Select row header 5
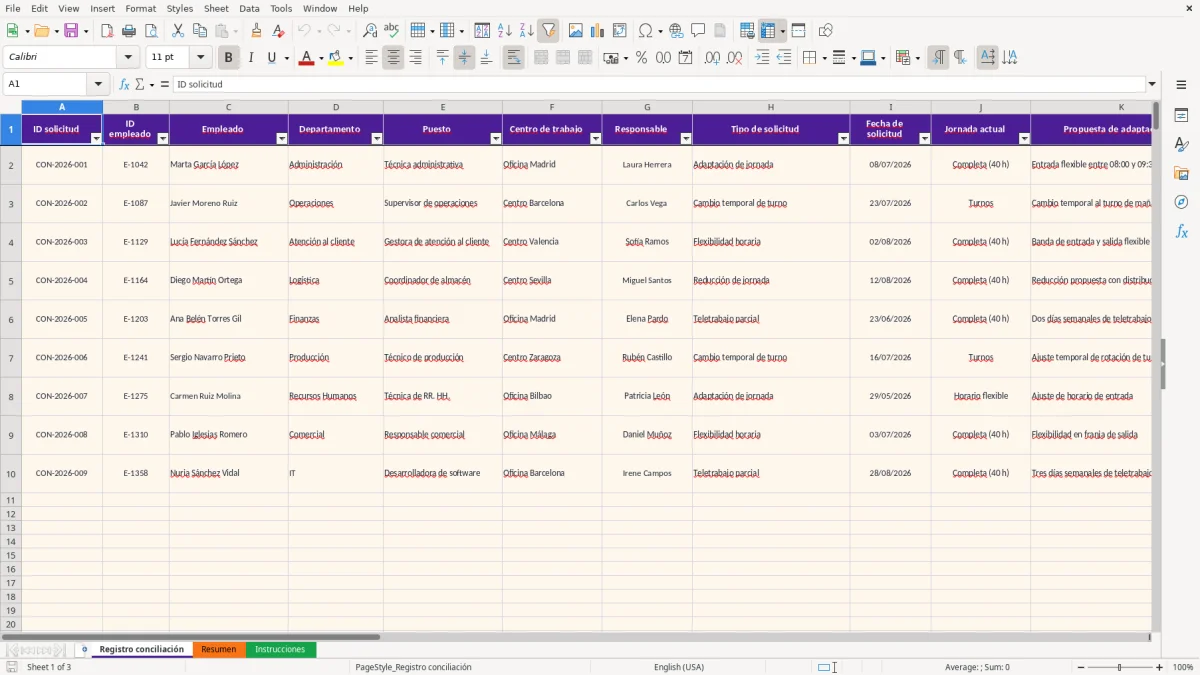The image size is (1200, 675). click(x=11, y=281)
